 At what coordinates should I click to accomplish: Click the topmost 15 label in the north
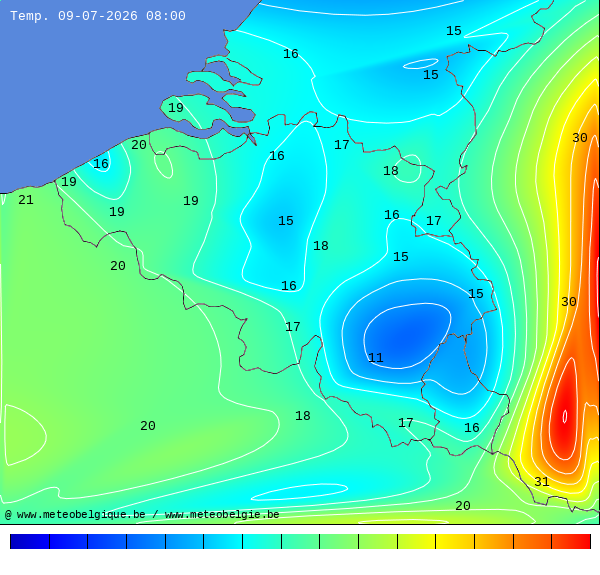pos(454,31)
